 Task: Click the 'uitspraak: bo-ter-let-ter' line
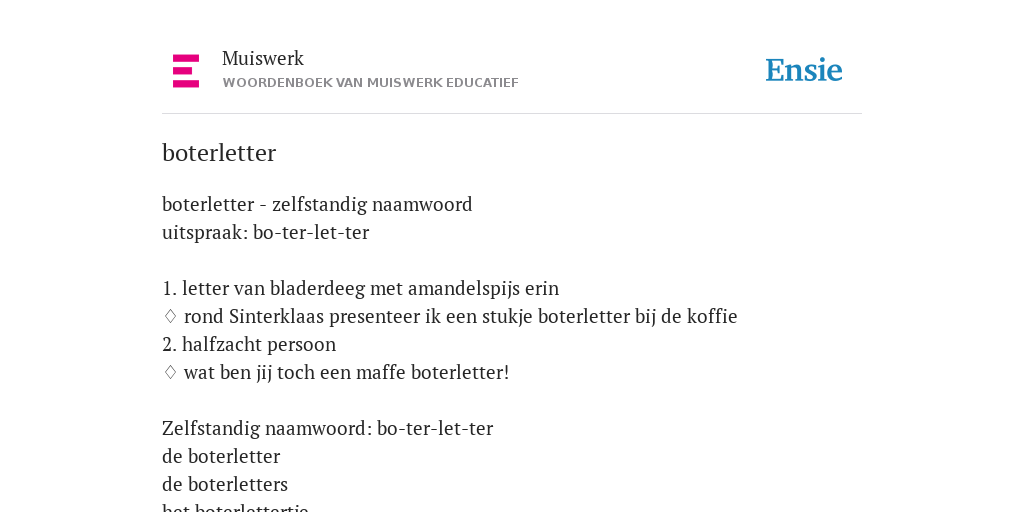(265, 232)
